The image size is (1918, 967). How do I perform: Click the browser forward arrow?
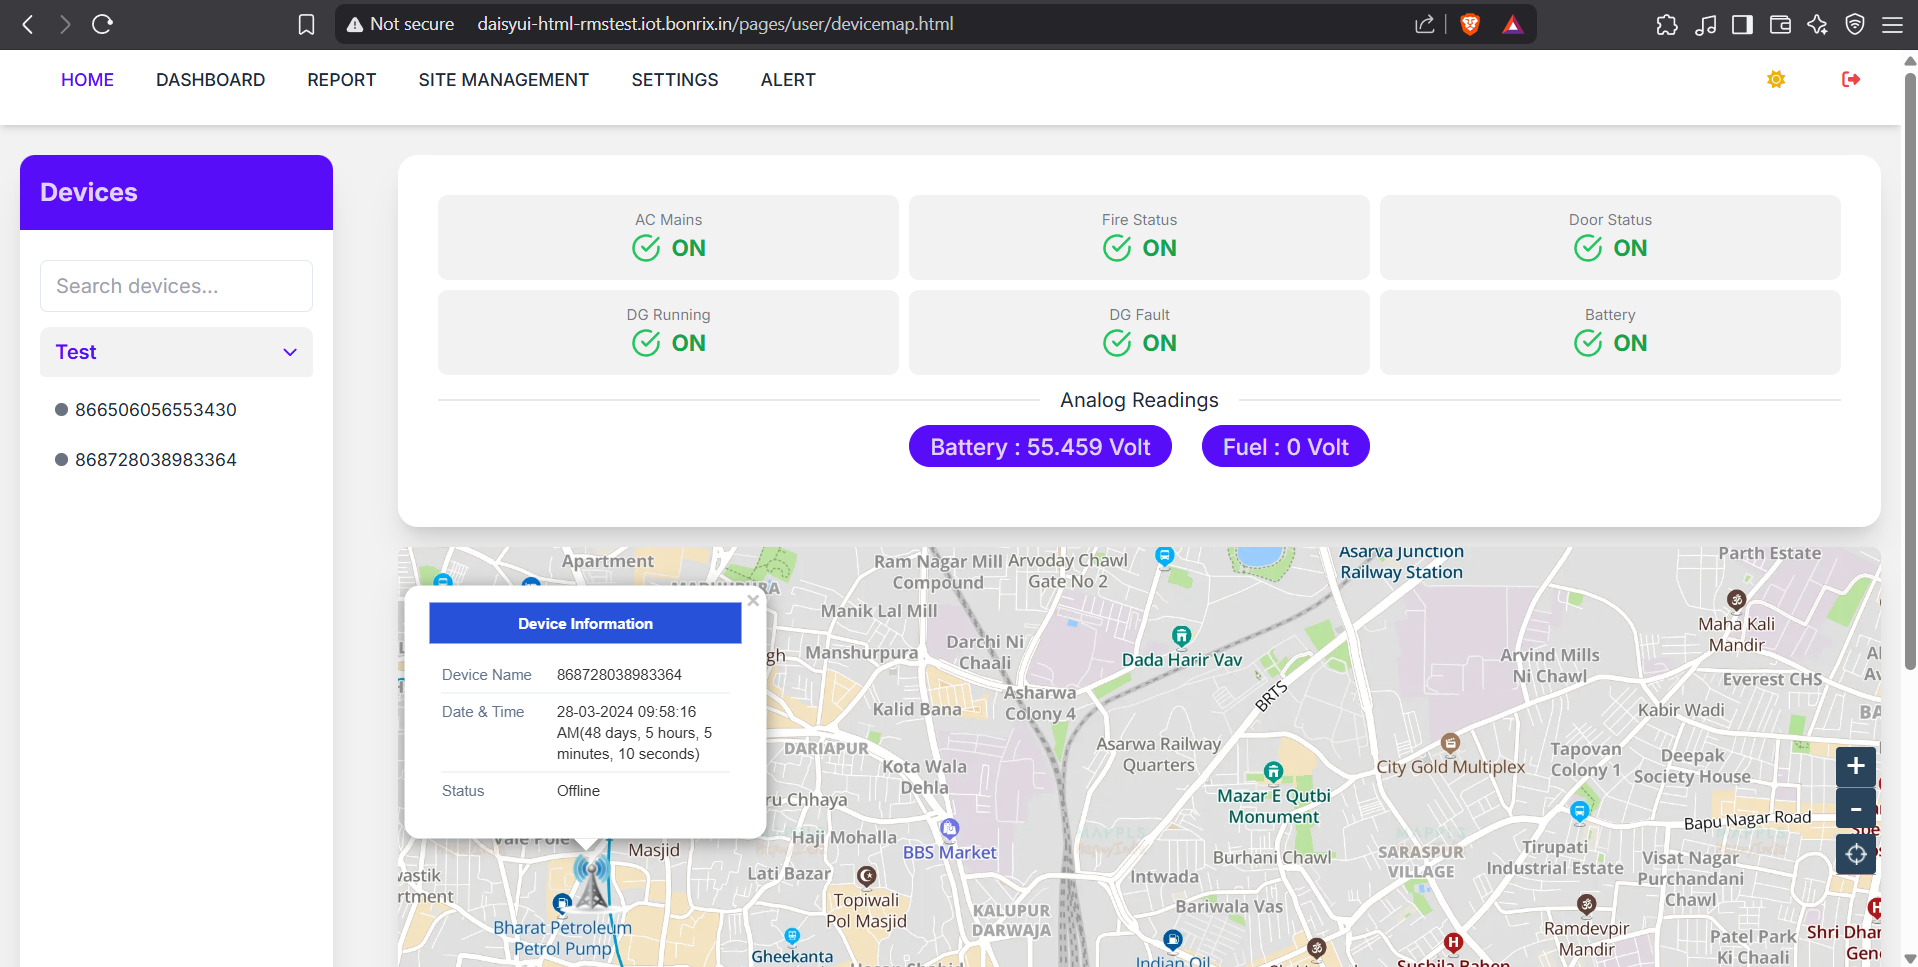(65, 24)
